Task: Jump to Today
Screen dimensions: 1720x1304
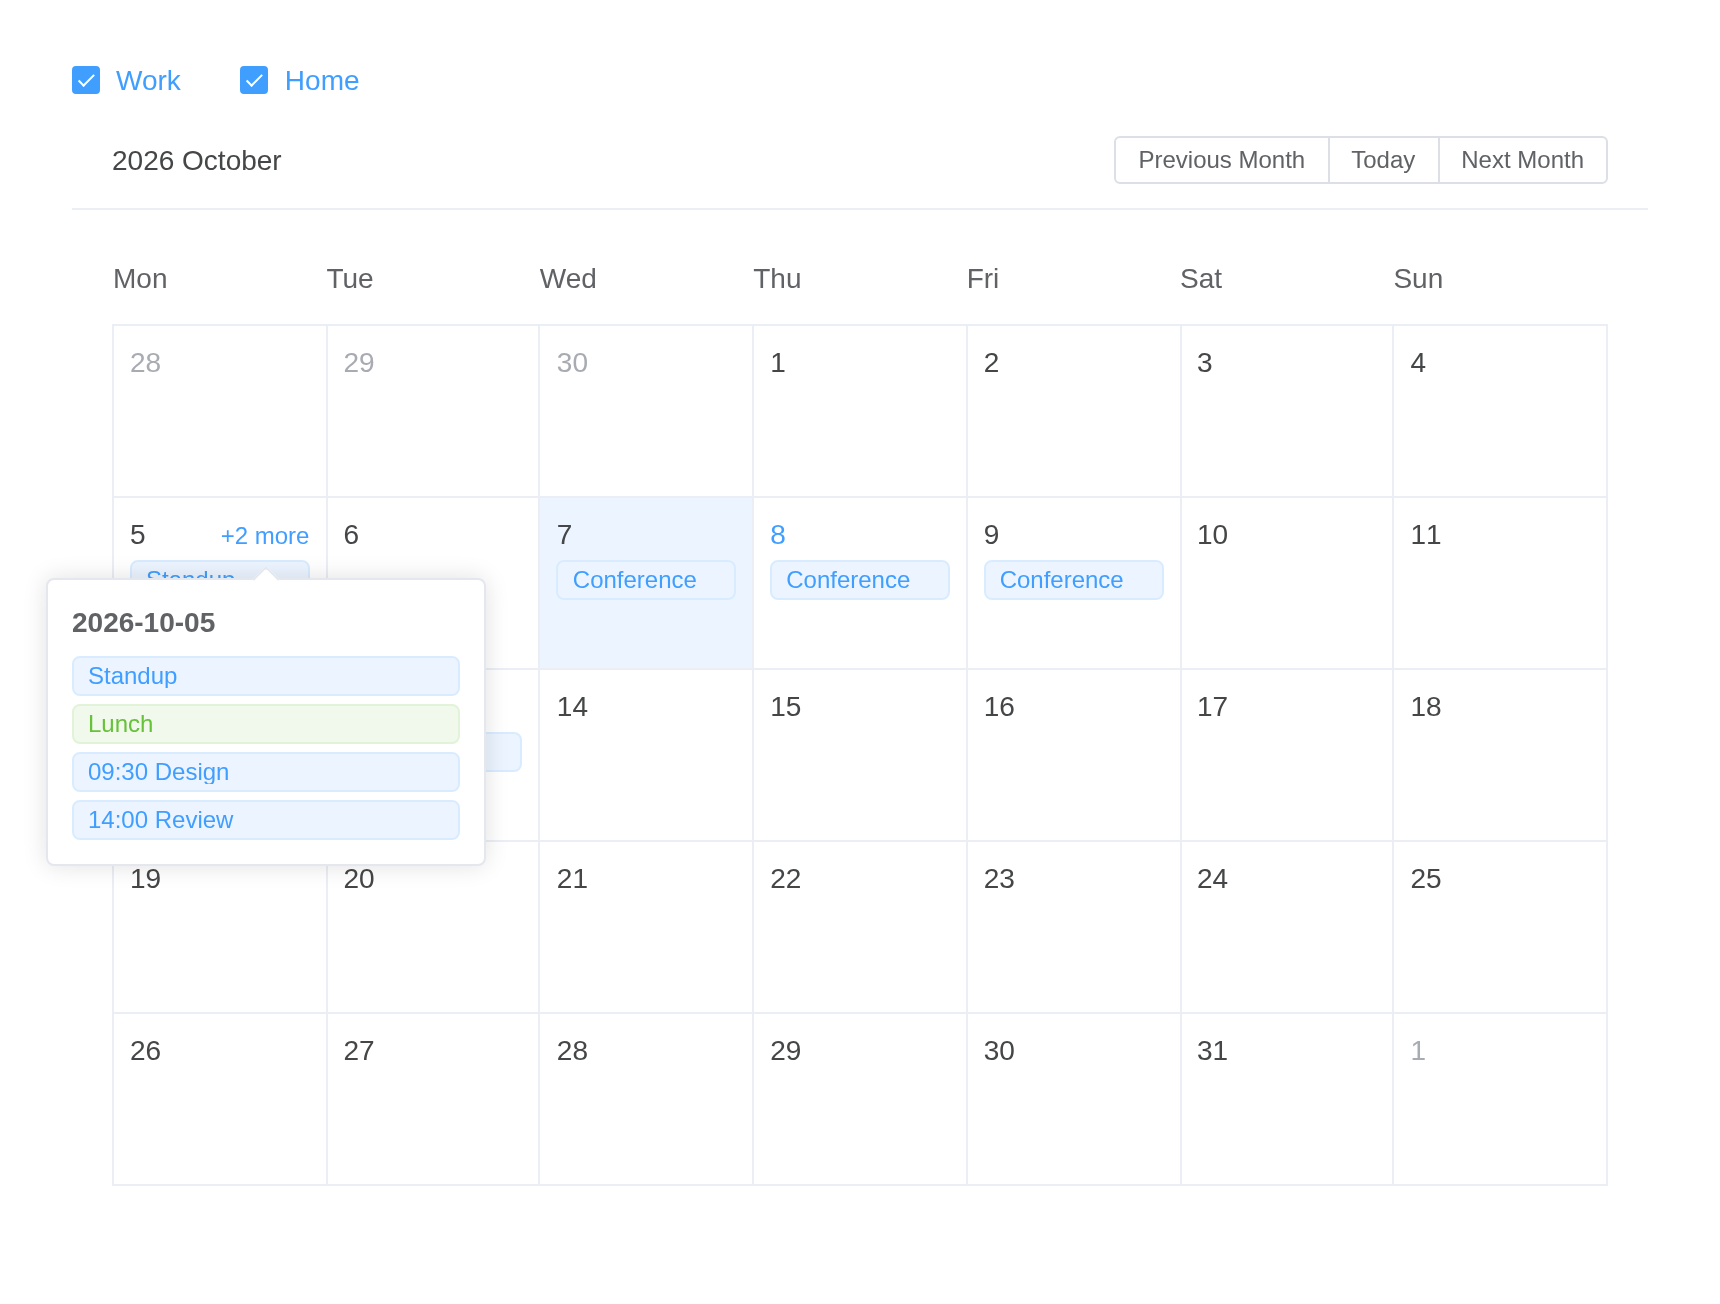Action: (1383, 160)
